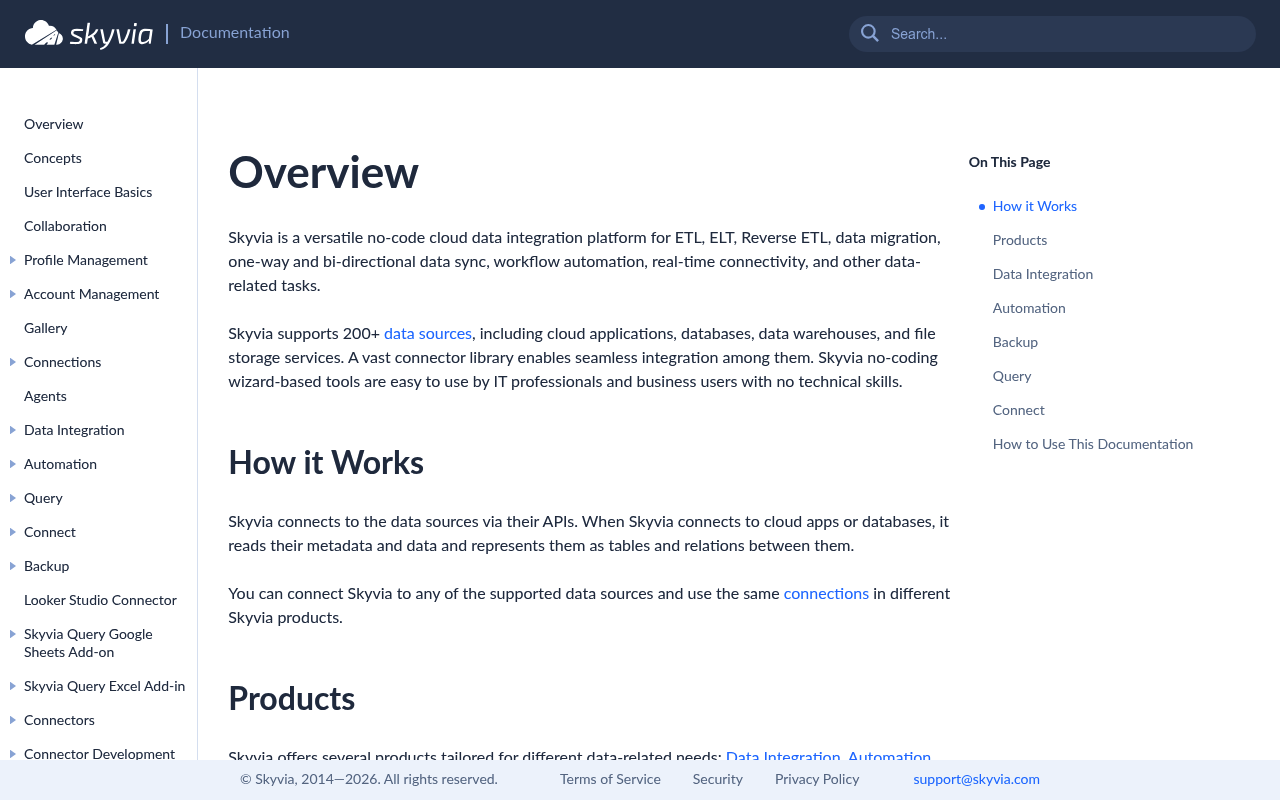Jump to Connect in On This Page

[x=1018, y=410]
